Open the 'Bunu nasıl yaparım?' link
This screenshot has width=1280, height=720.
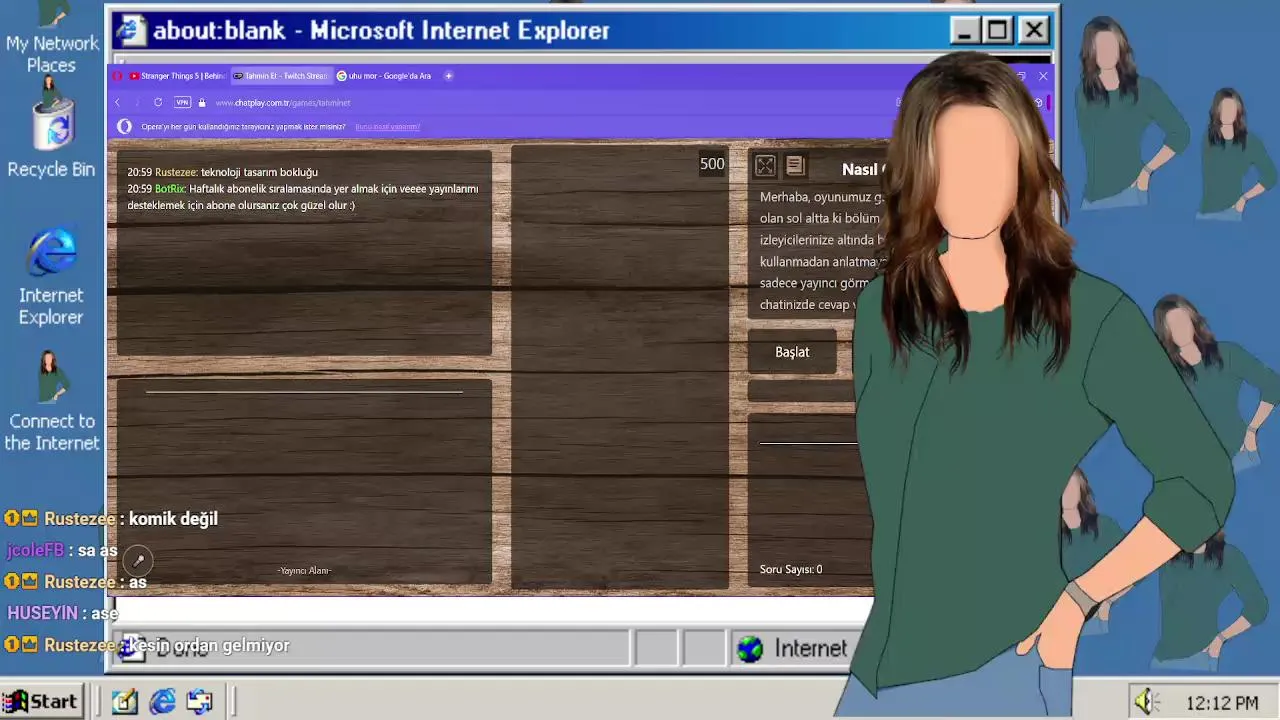pos(387,127)
